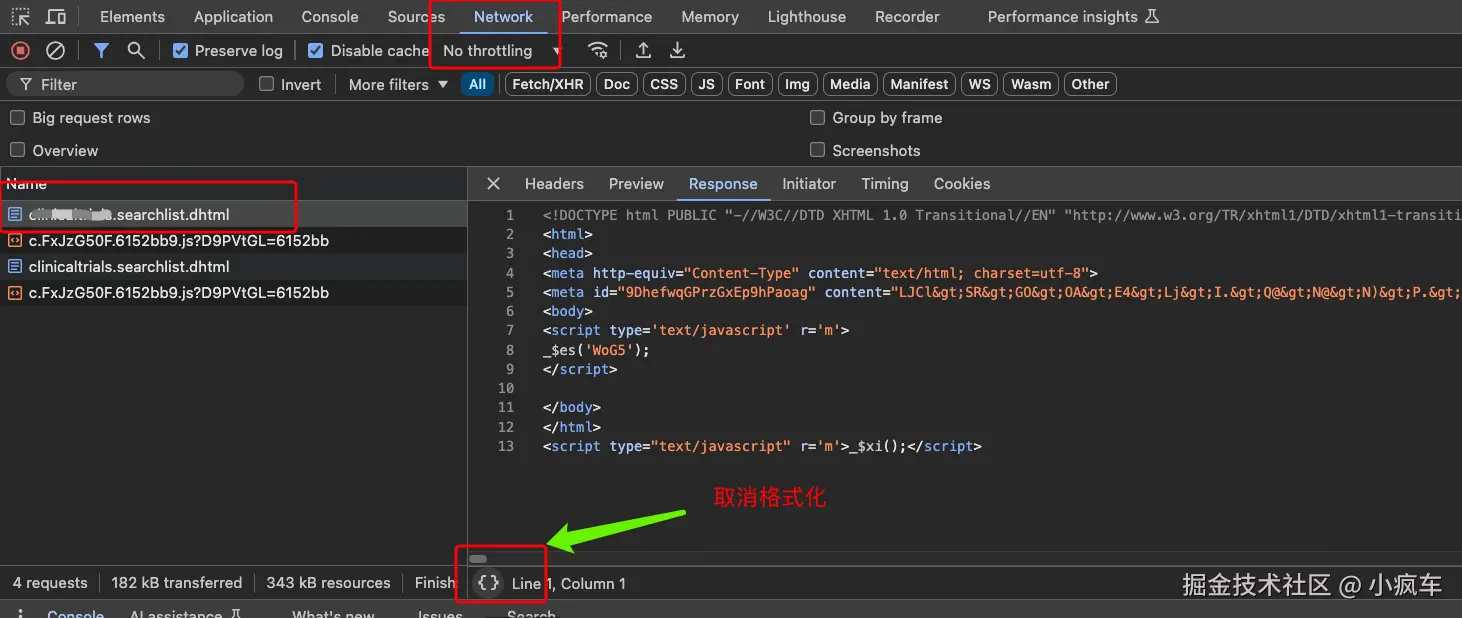The width and height of the screenshot is (1462, 618).
Task: Click the pretty-print braces icon
Action: pos(488,583)
